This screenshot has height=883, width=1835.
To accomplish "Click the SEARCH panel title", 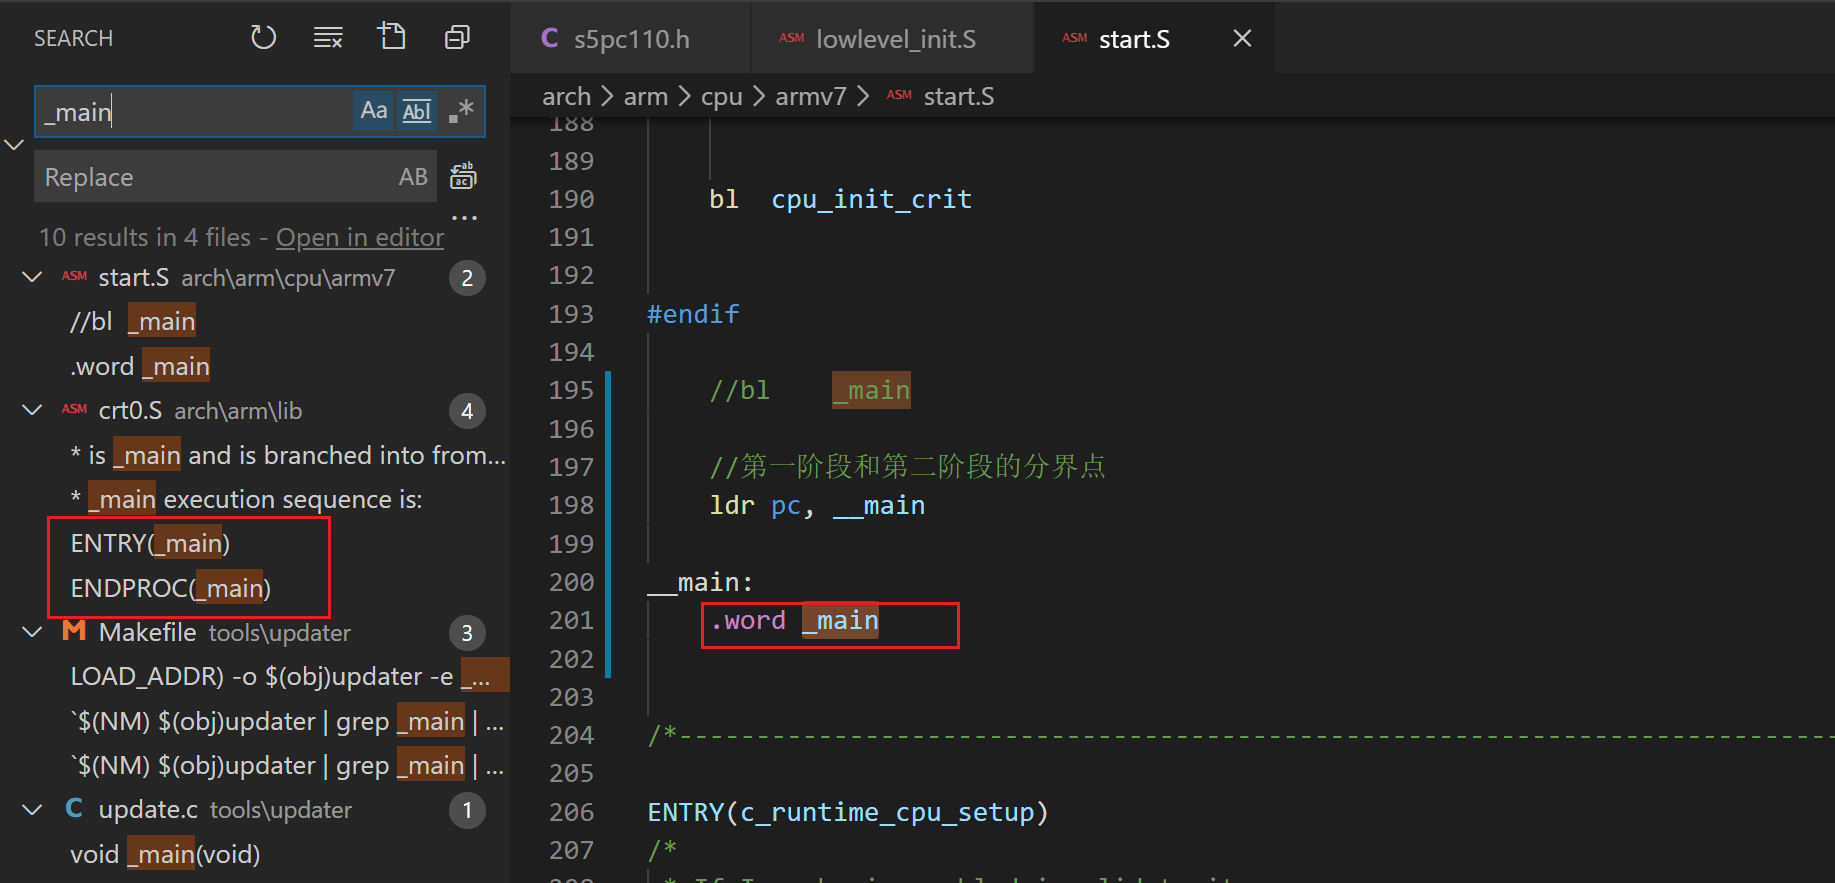I will click(73, 38).
